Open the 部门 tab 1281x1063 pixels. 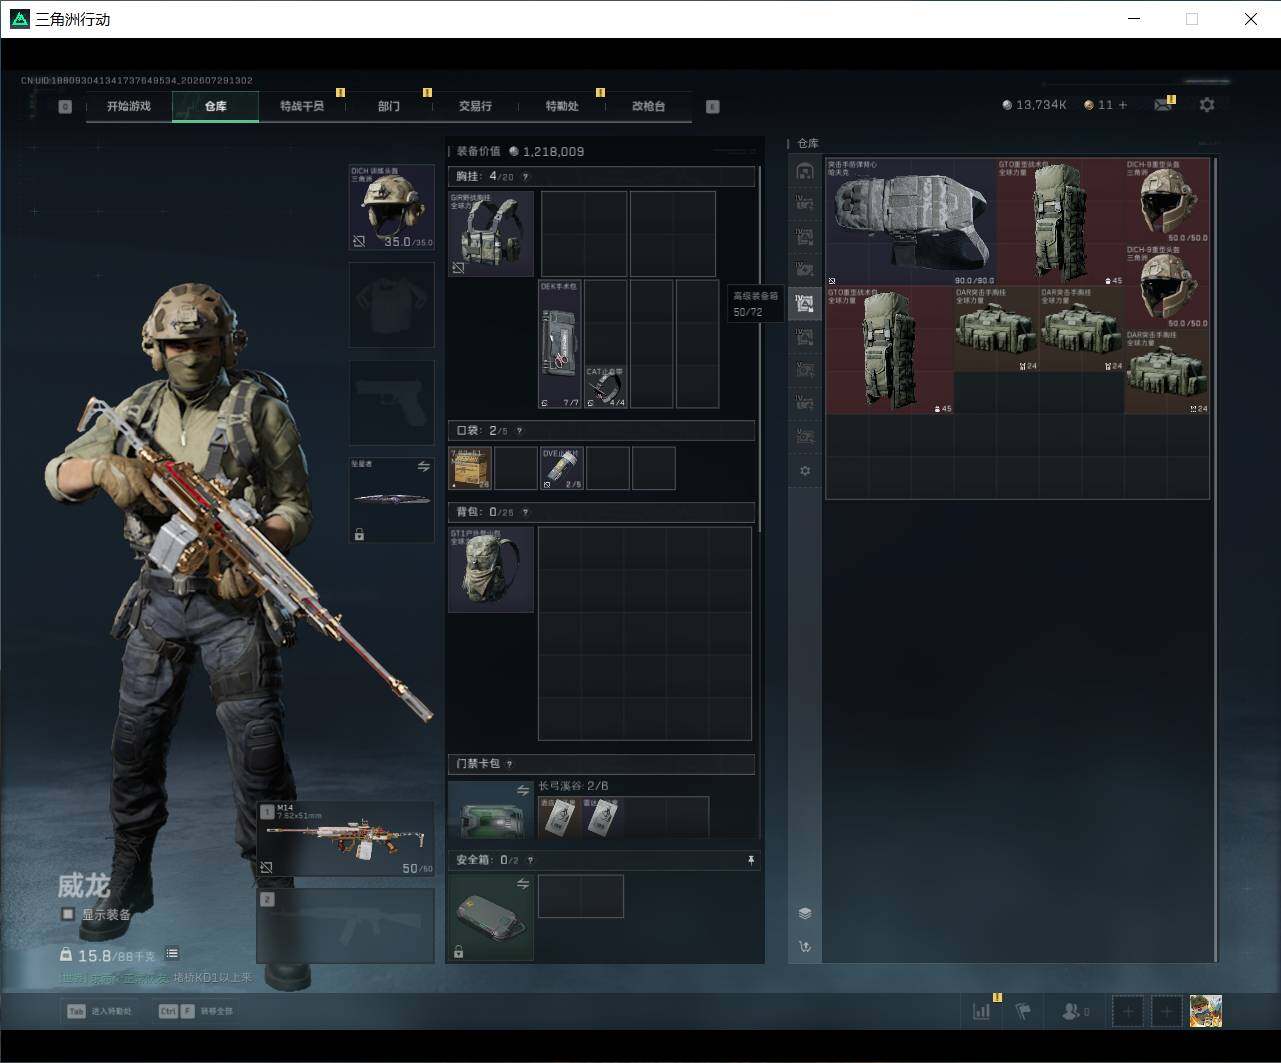389,106
